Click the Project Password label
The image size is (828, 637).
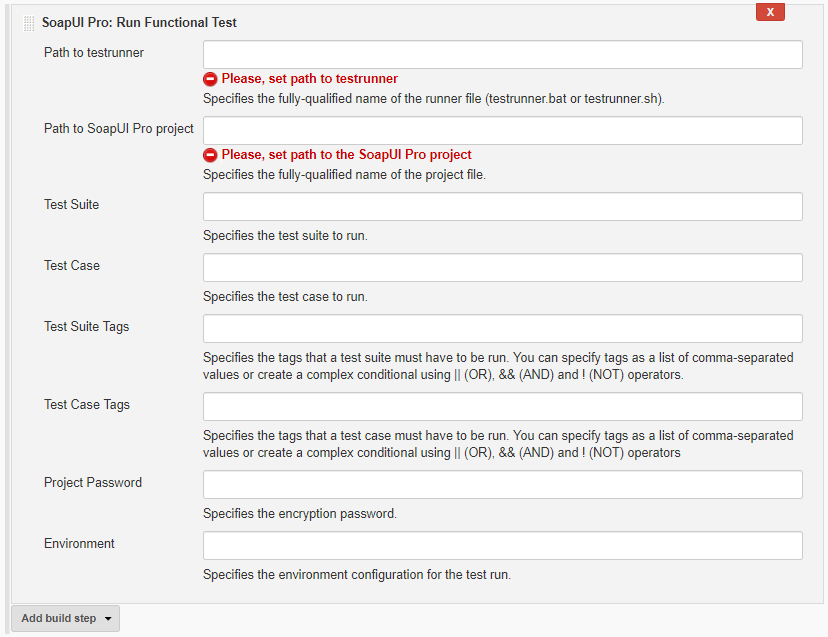pos(93,483)
